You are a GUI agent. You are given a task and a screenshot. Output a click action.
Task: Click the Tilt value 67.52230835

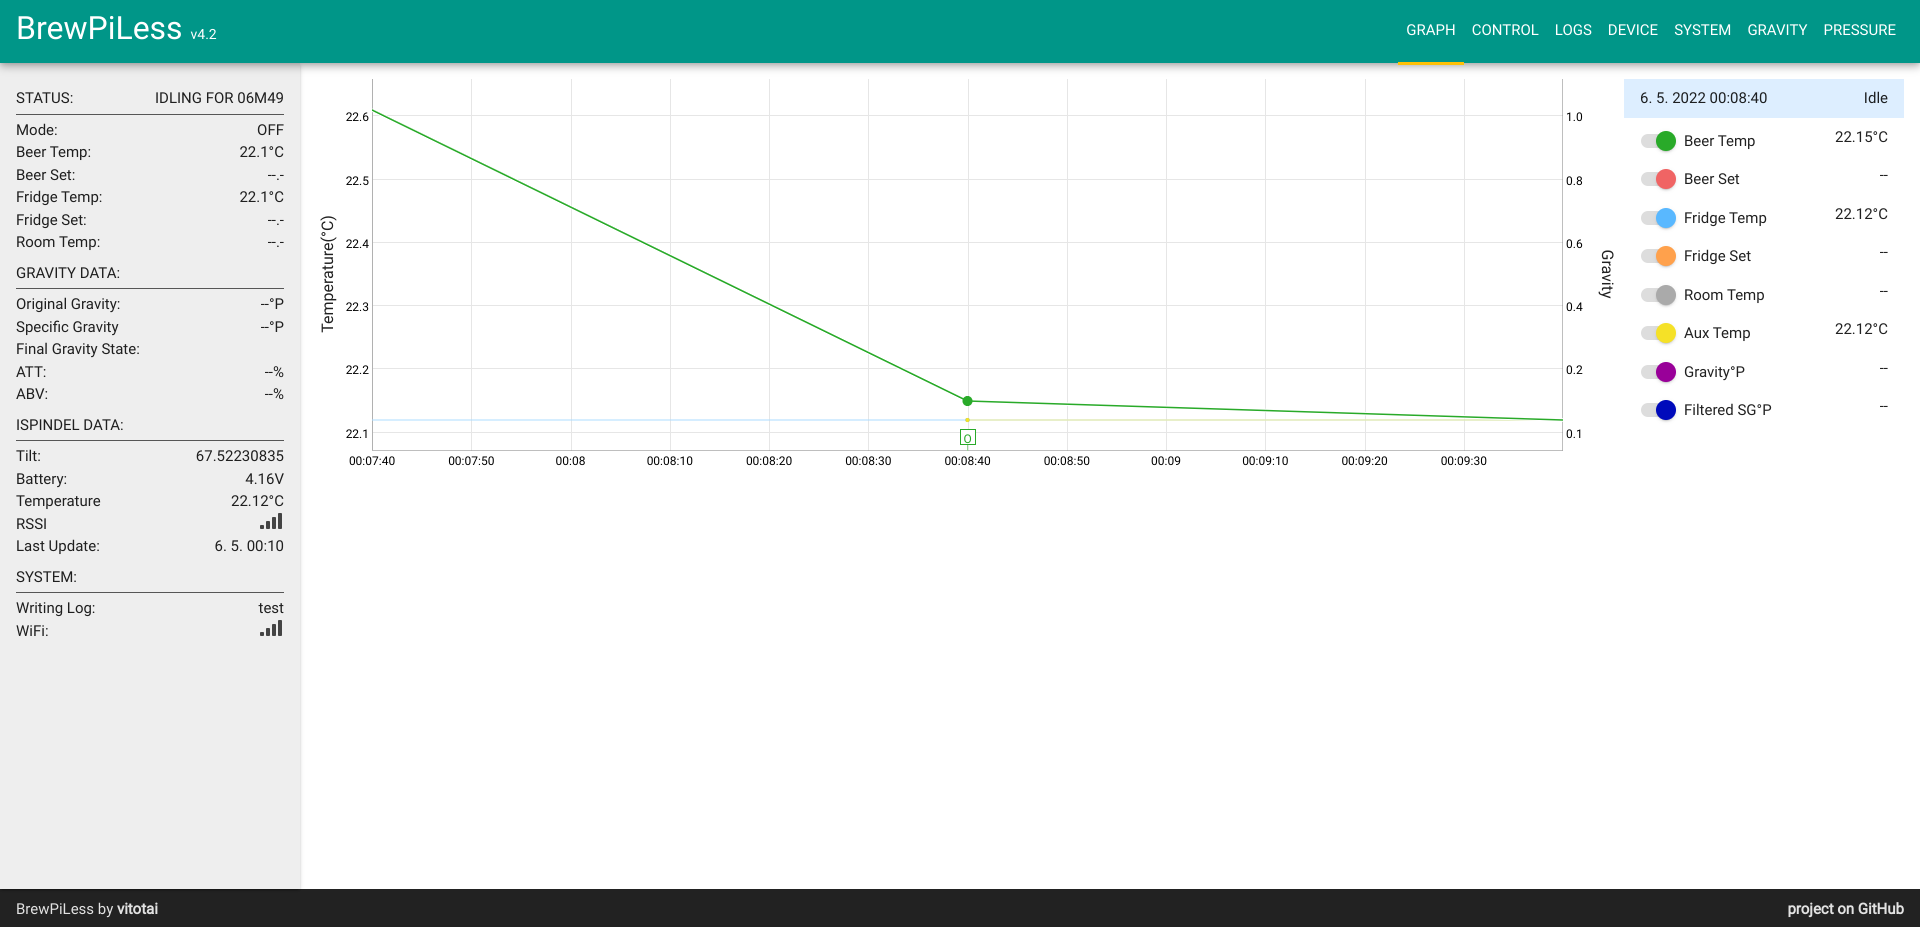tap(240, 456)
